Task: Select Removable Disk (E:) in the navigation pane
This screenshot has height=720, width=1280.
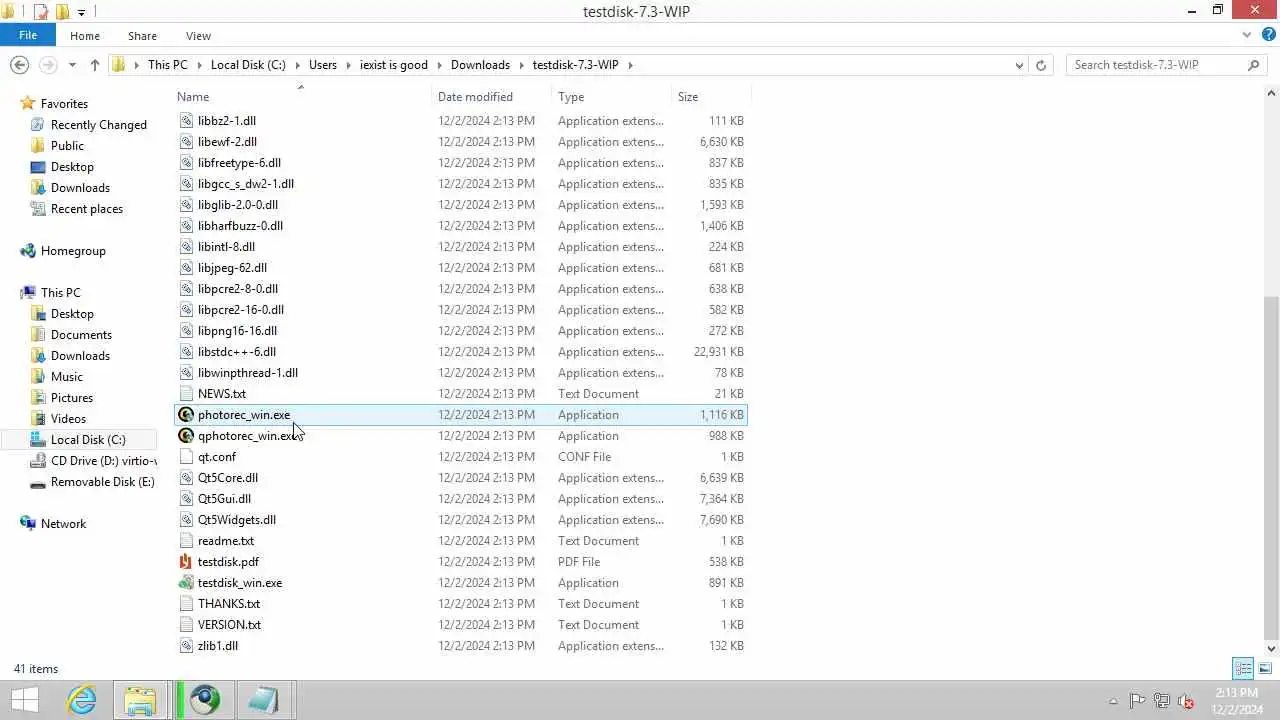Action: [x=103, y=482]
